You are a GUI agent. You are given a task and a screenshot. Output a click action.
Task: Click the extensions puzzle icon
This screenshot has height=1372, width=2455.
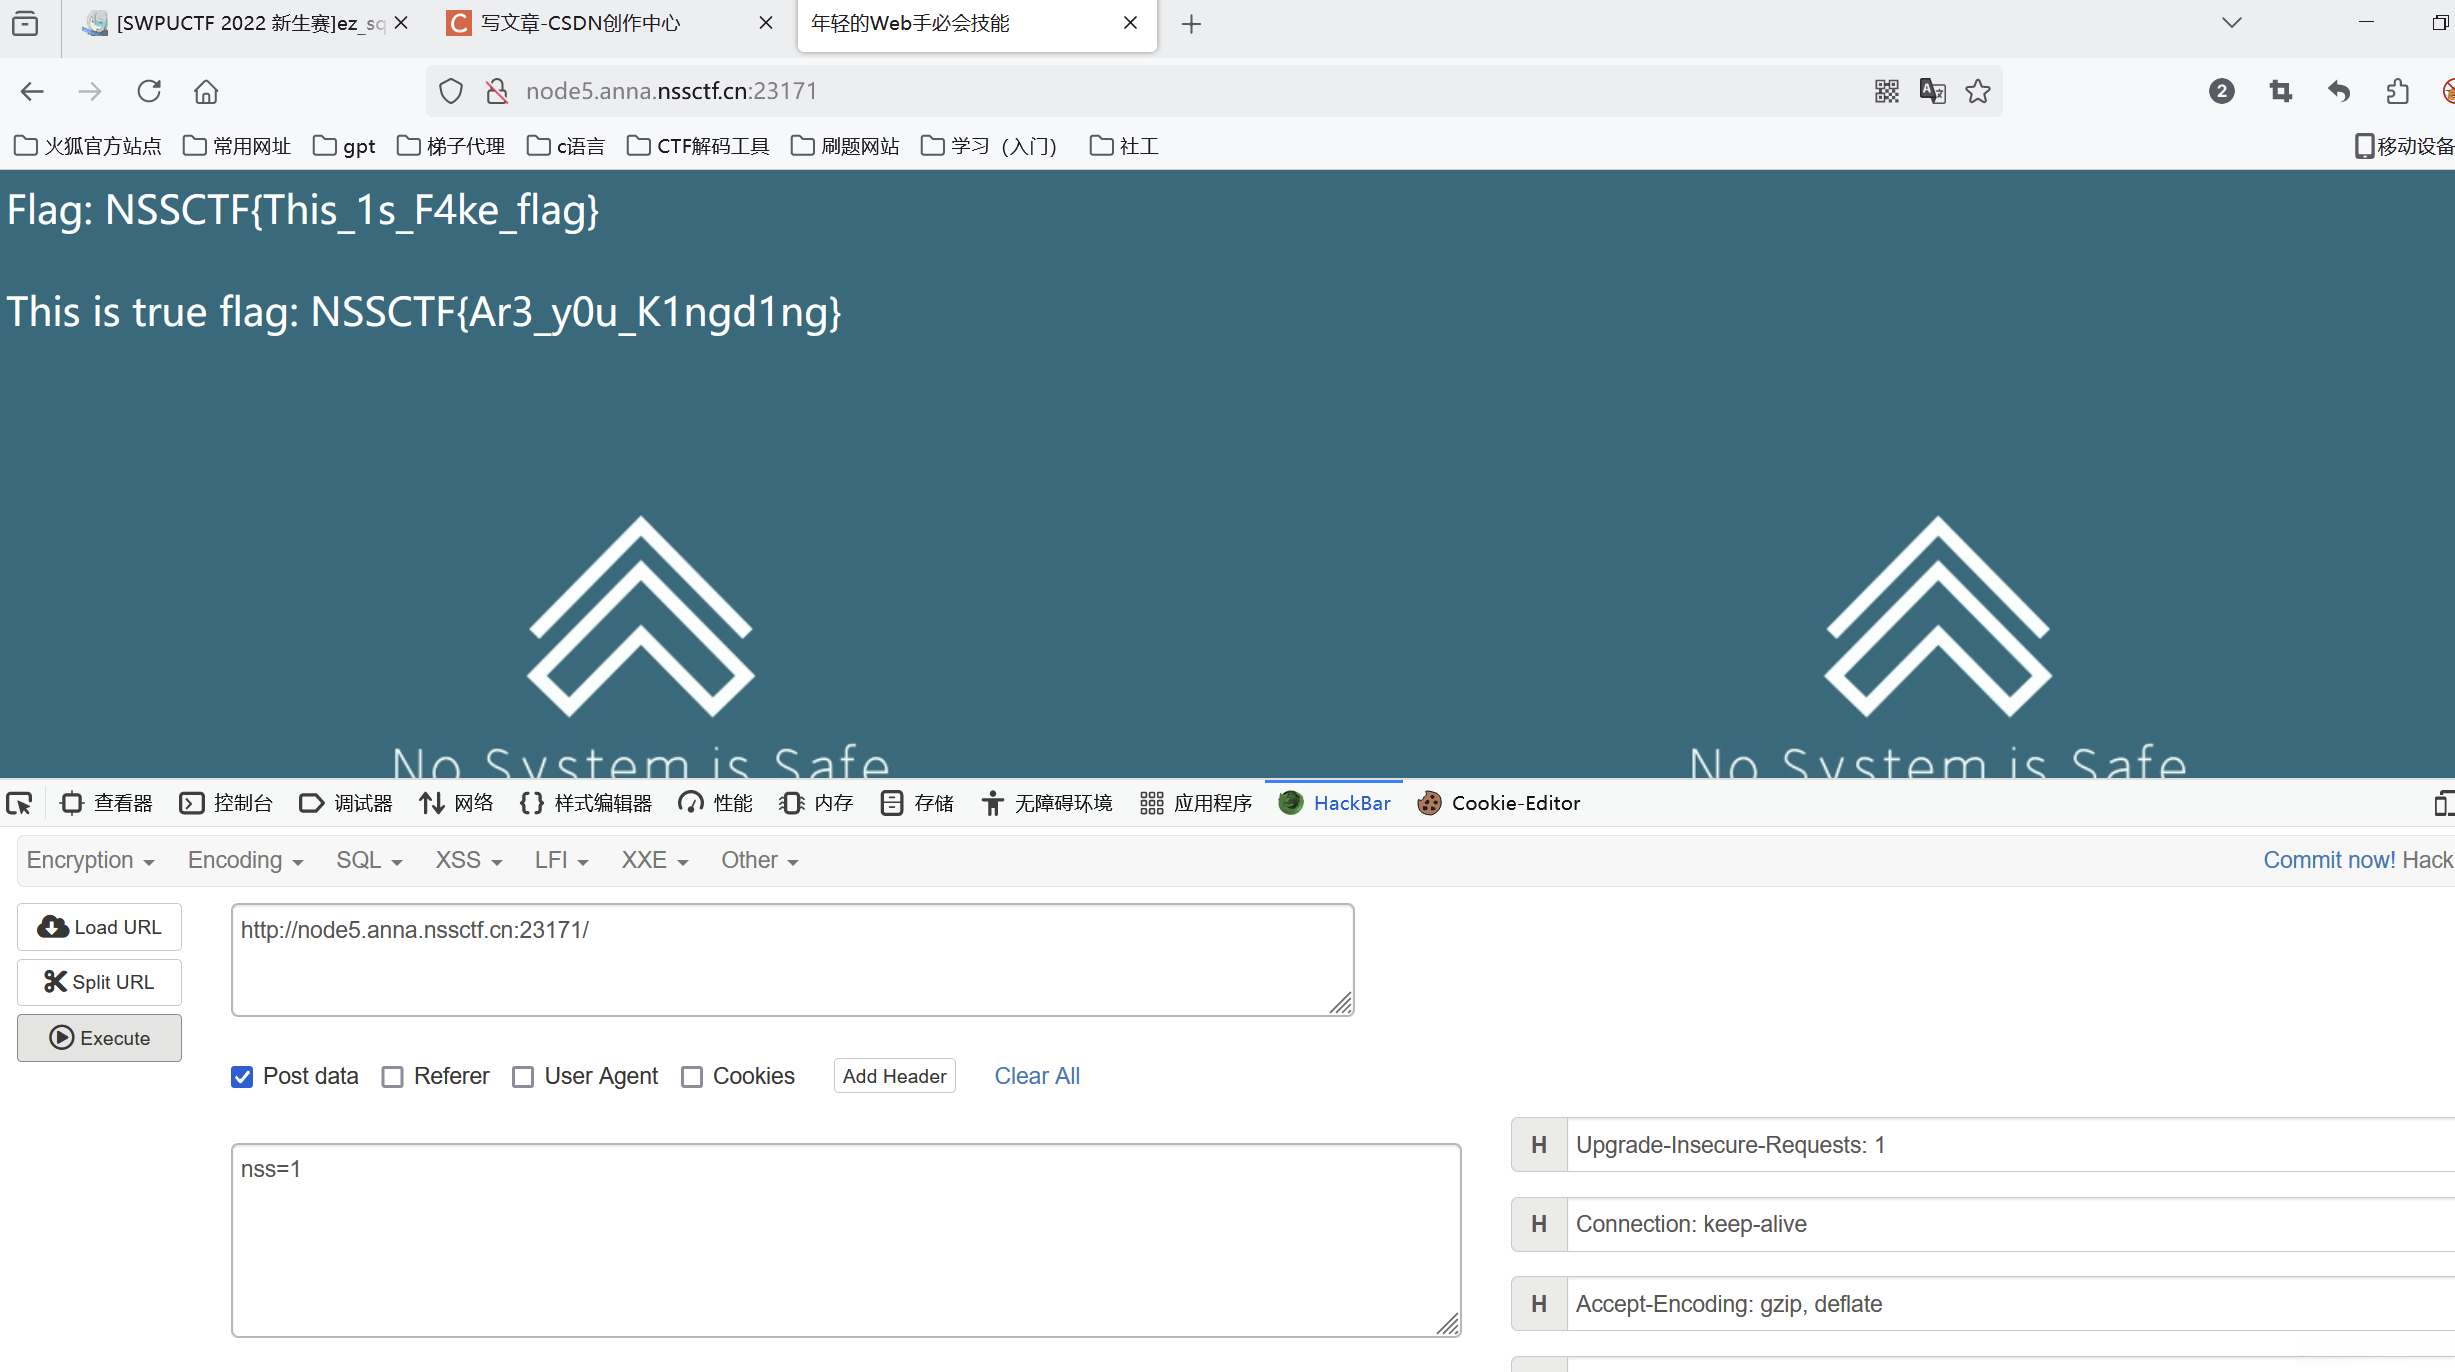coord(2397,91)
